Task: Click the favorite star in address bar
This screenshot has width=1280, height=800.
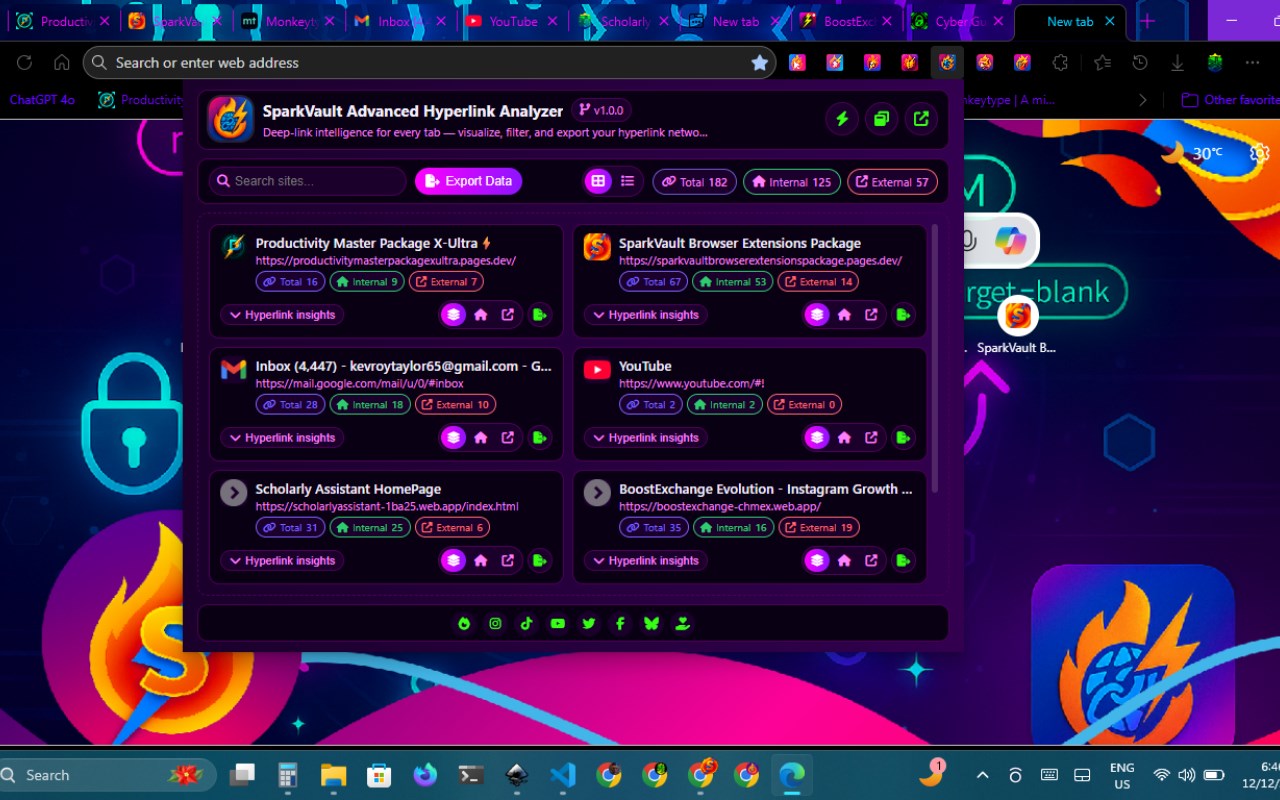Action: point(760,63)
